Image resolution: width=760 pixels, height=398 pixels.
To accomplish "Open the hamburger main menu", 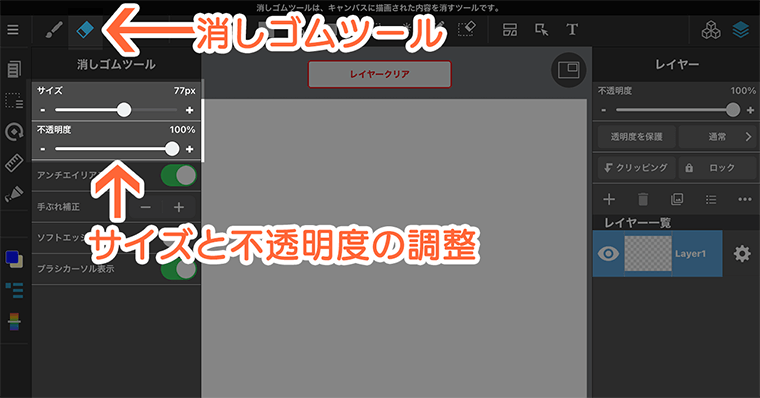I will click(x=13, y=30).
